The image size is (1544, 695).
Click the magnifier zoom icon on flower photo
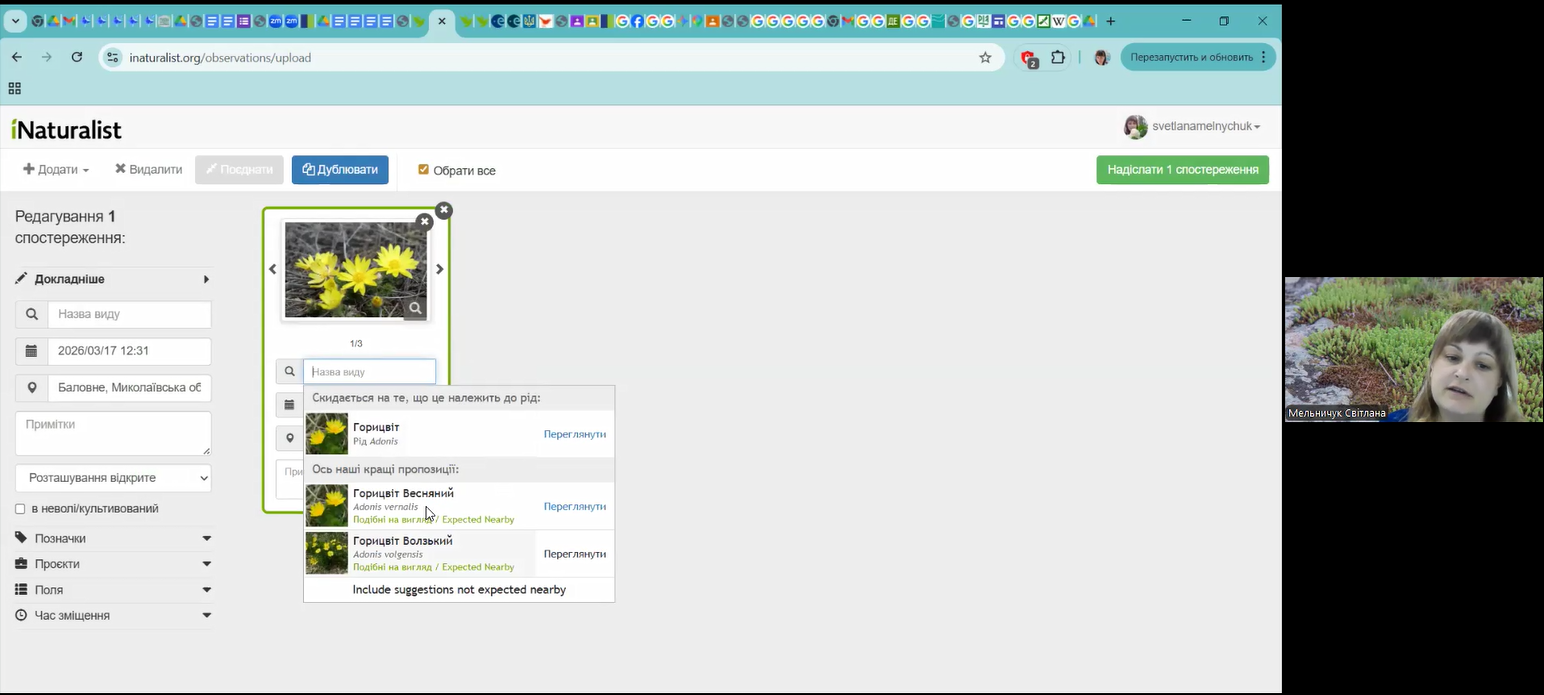click(415, 308)
